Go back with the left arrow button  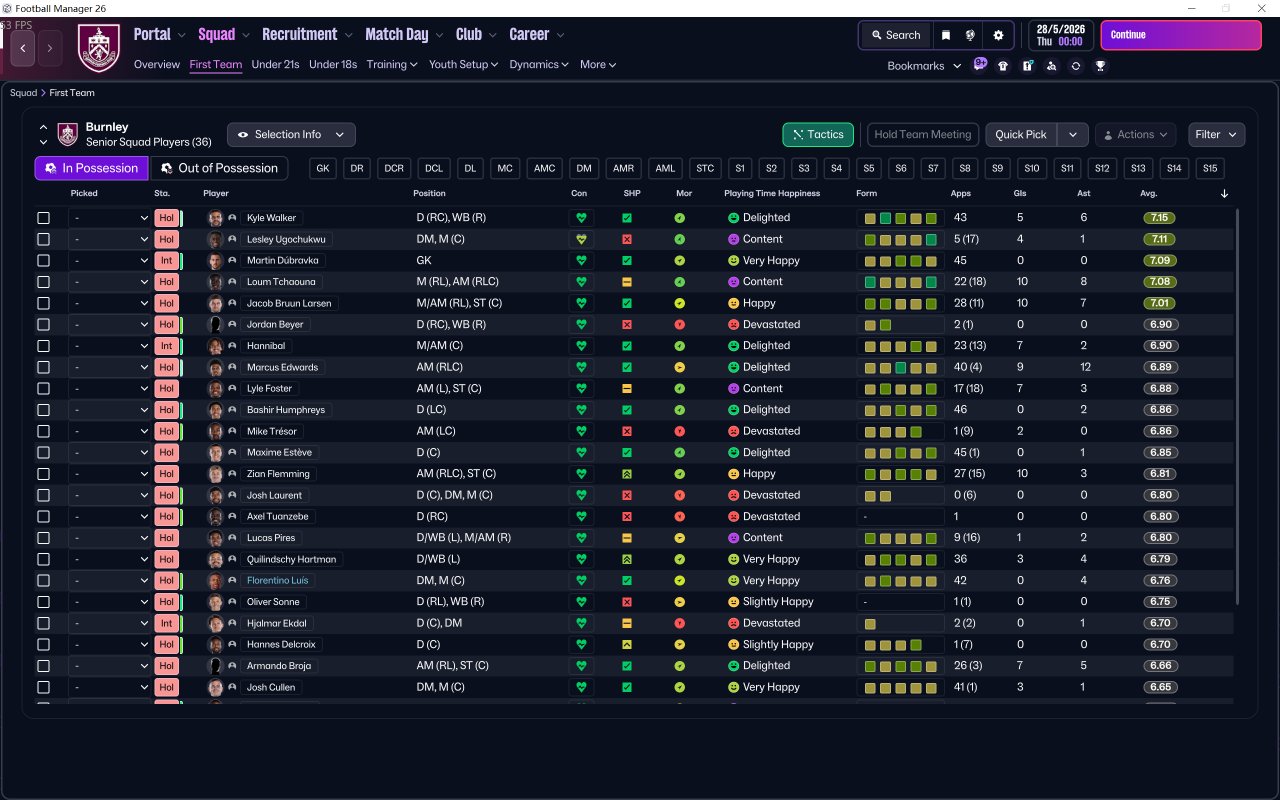coord(23,47)
